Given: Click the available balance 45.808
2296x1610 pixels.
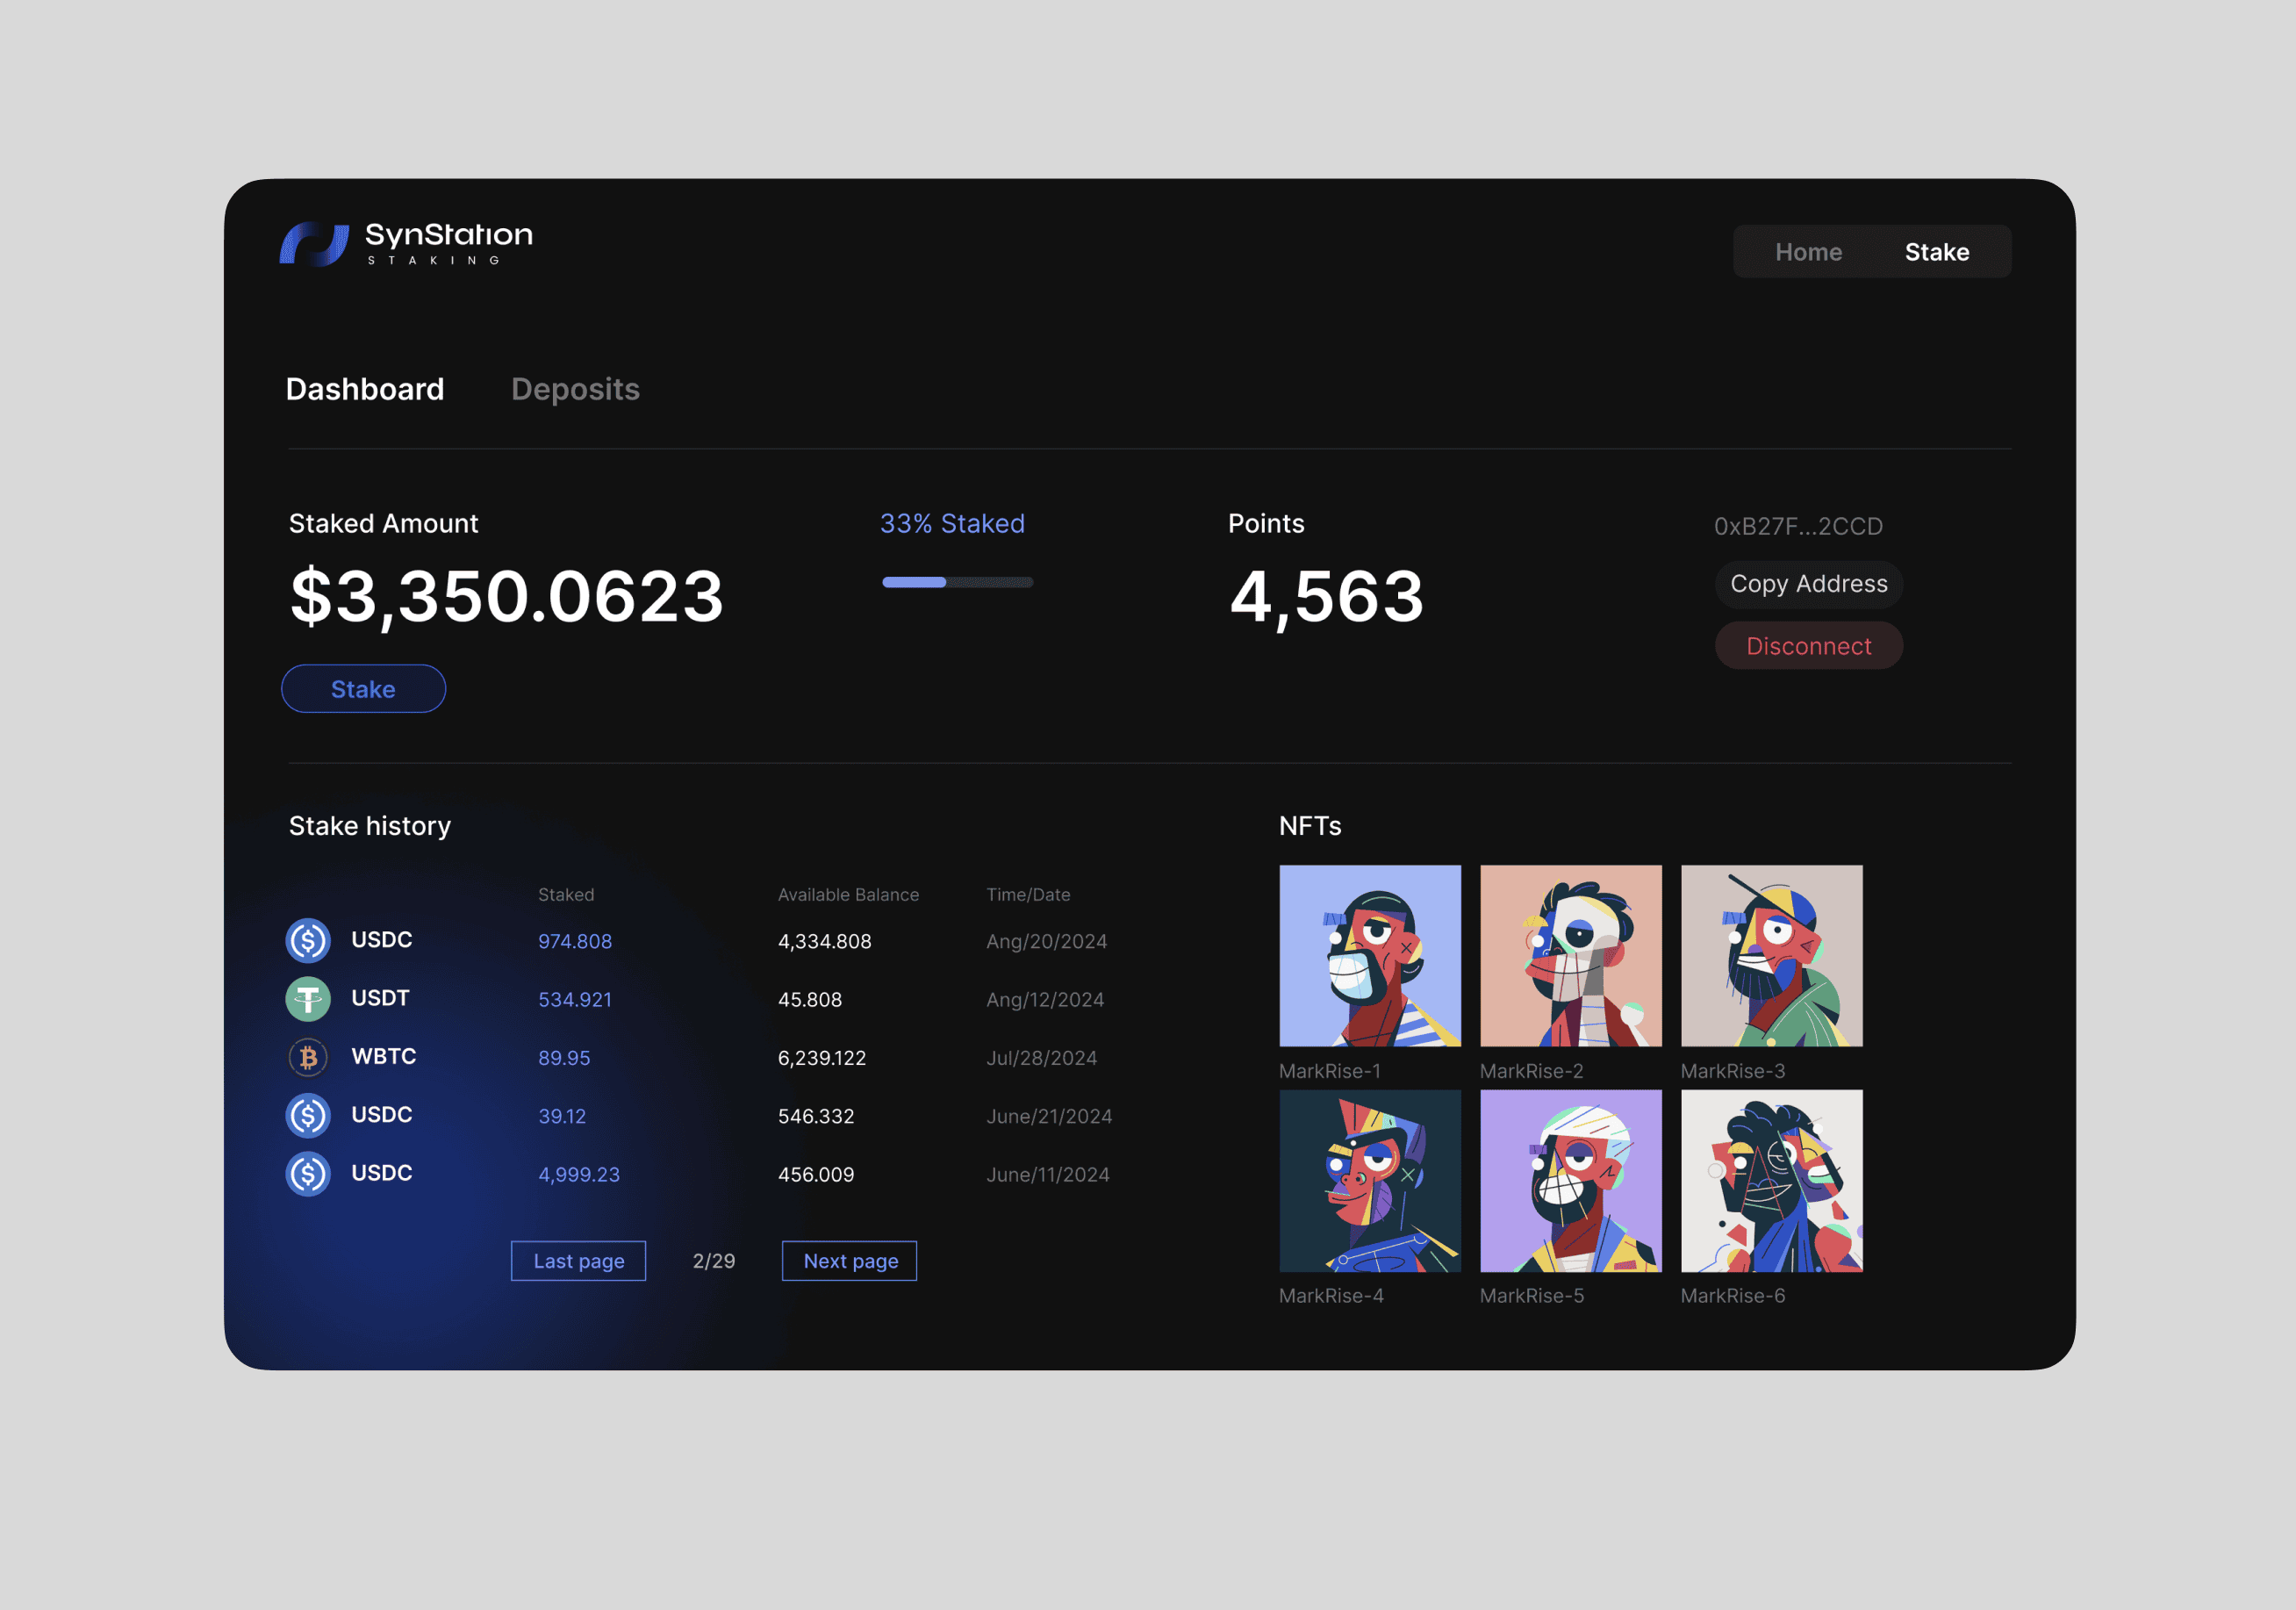Looking at the screenshot, I should [810, 999].
